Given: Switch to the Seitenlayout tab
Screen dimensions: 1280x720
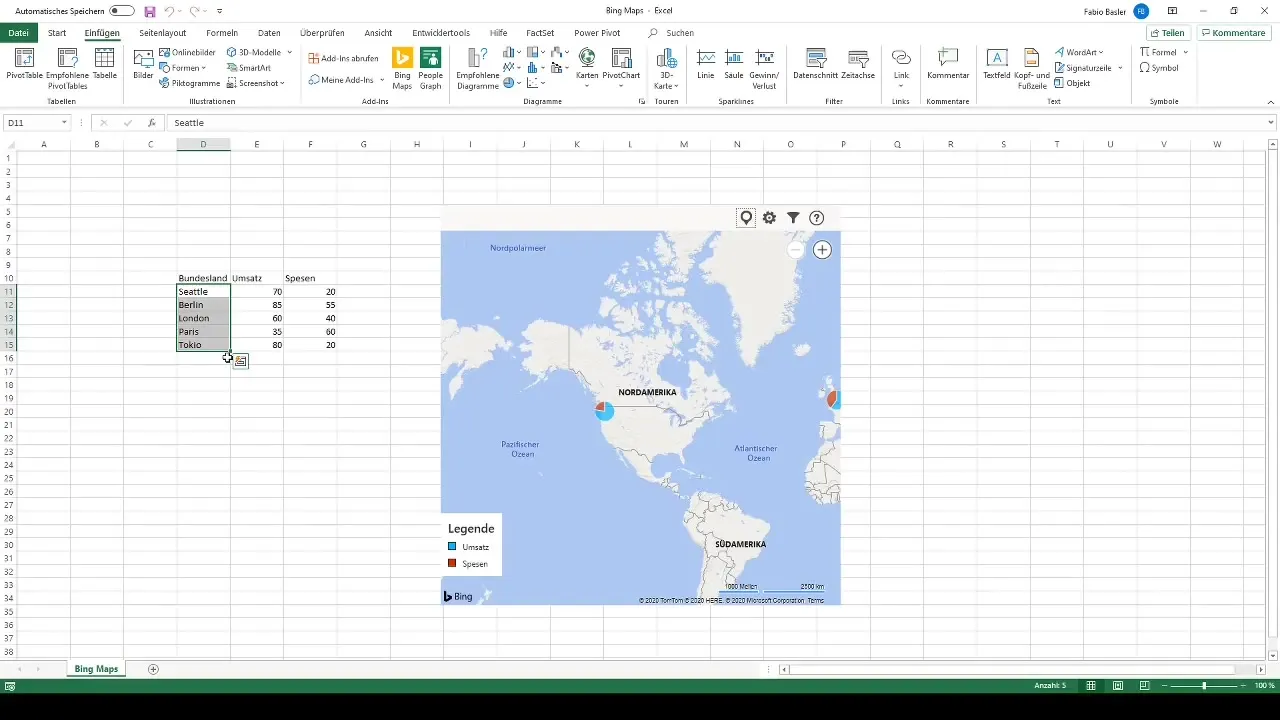Looking at the screenshot, I should point(162,33).
